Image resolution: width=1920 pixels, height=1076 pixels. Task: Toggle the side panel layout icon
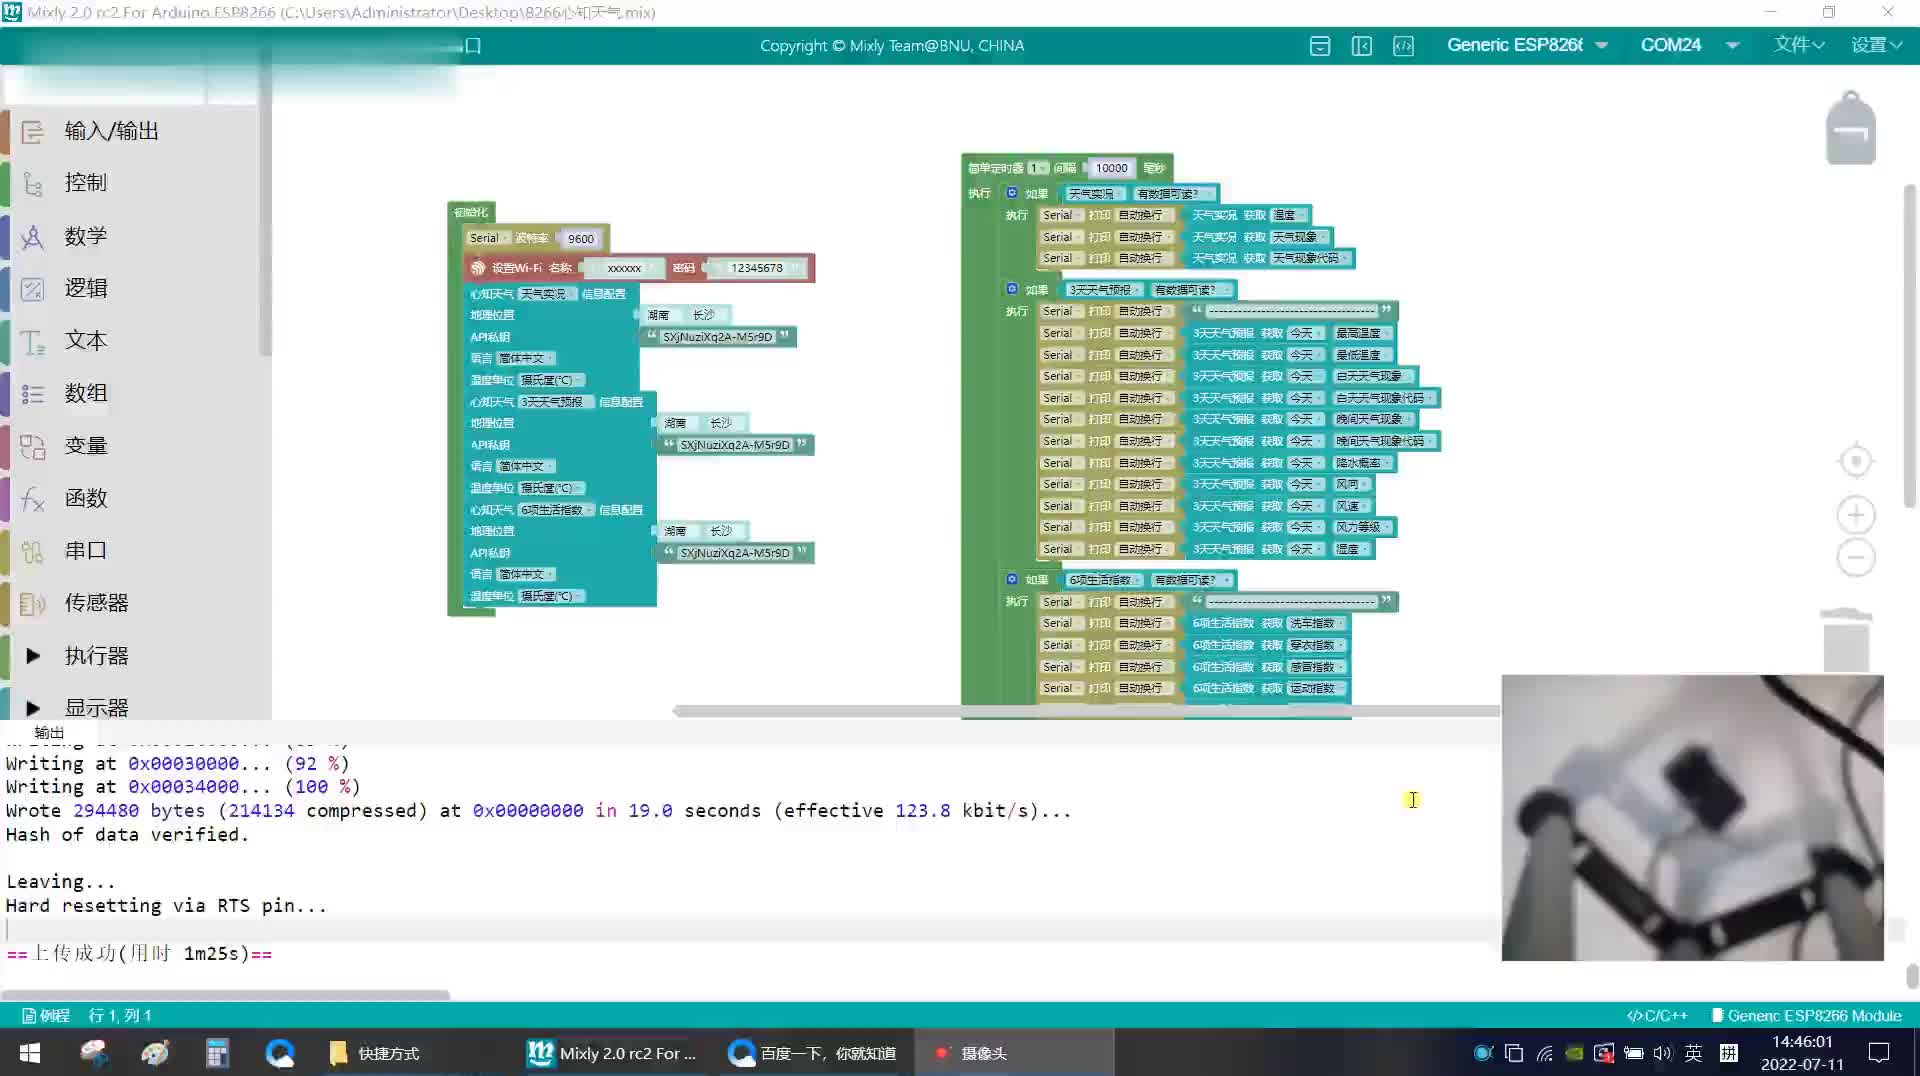coord(1362,46)
